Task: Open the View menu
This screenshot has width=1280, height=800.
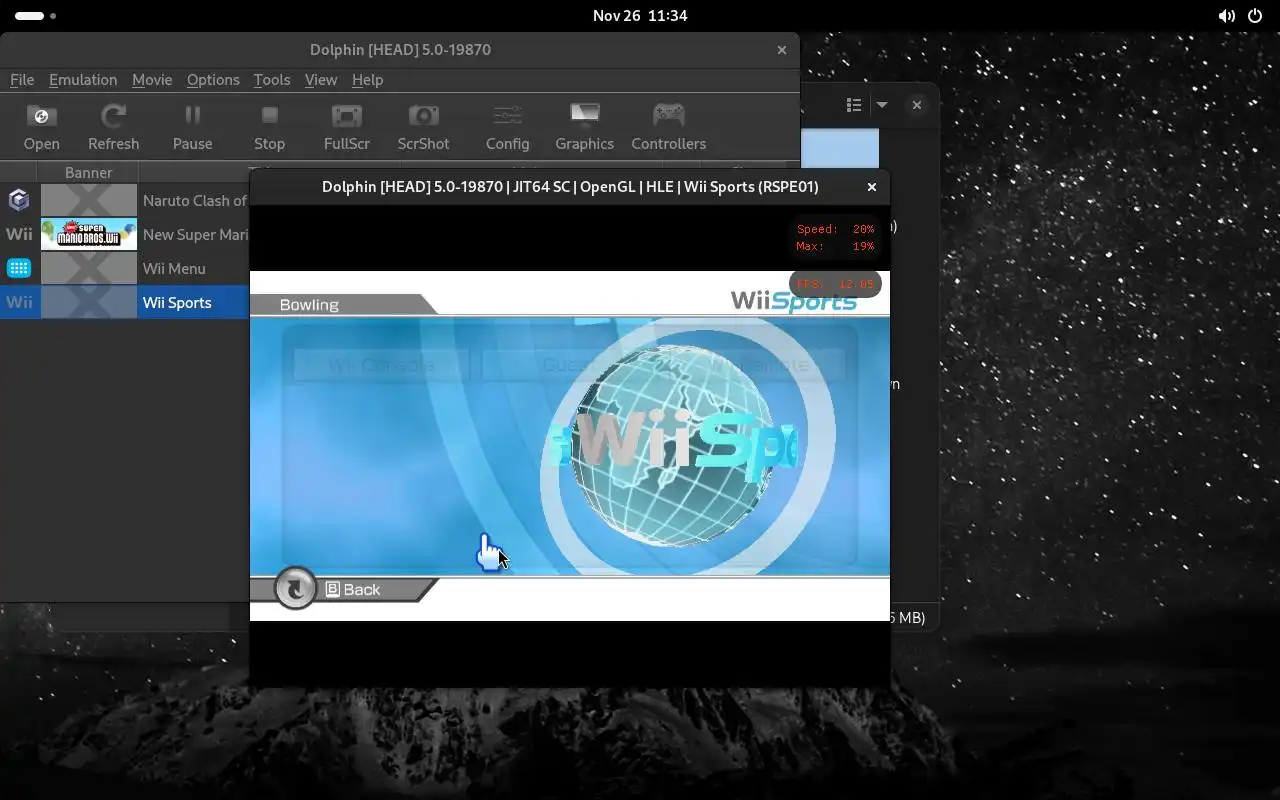Action: pos(320,80)
